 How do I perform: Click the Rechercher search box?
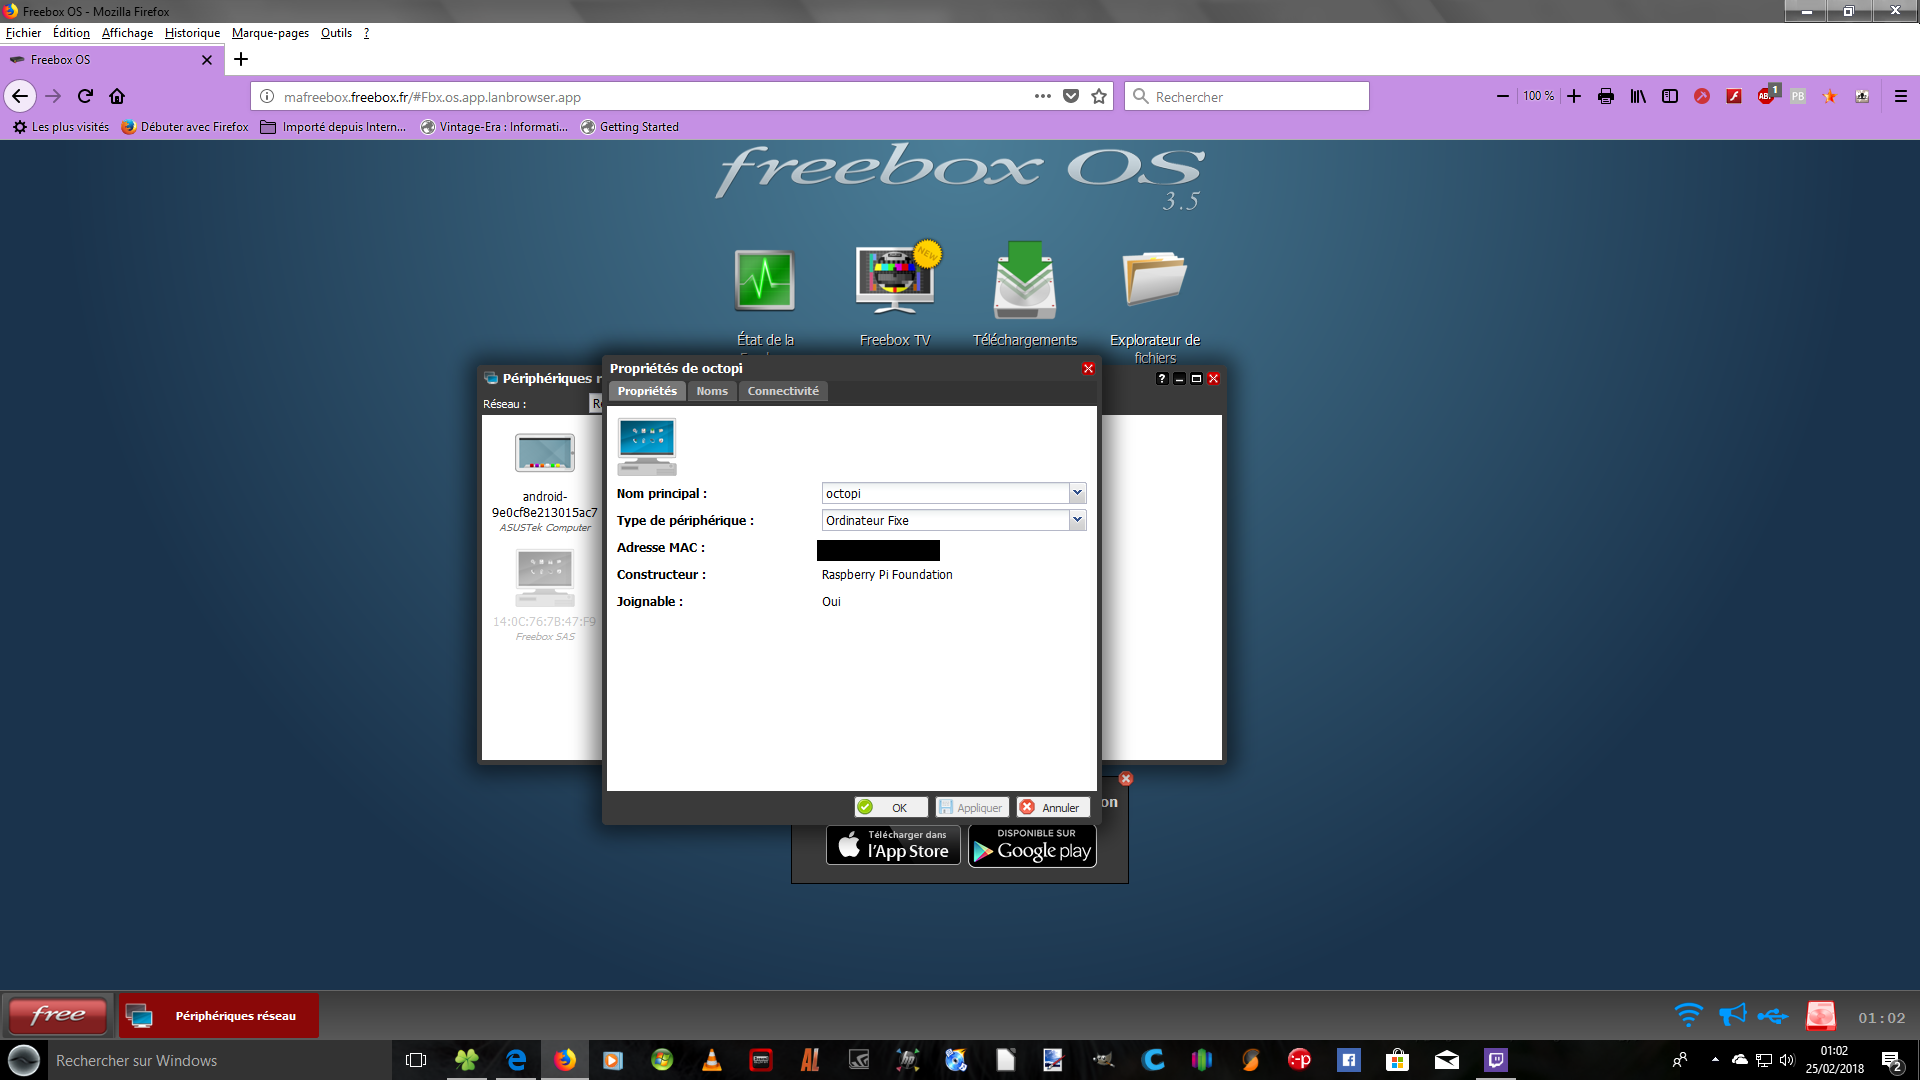click(x=1247, y=96)
